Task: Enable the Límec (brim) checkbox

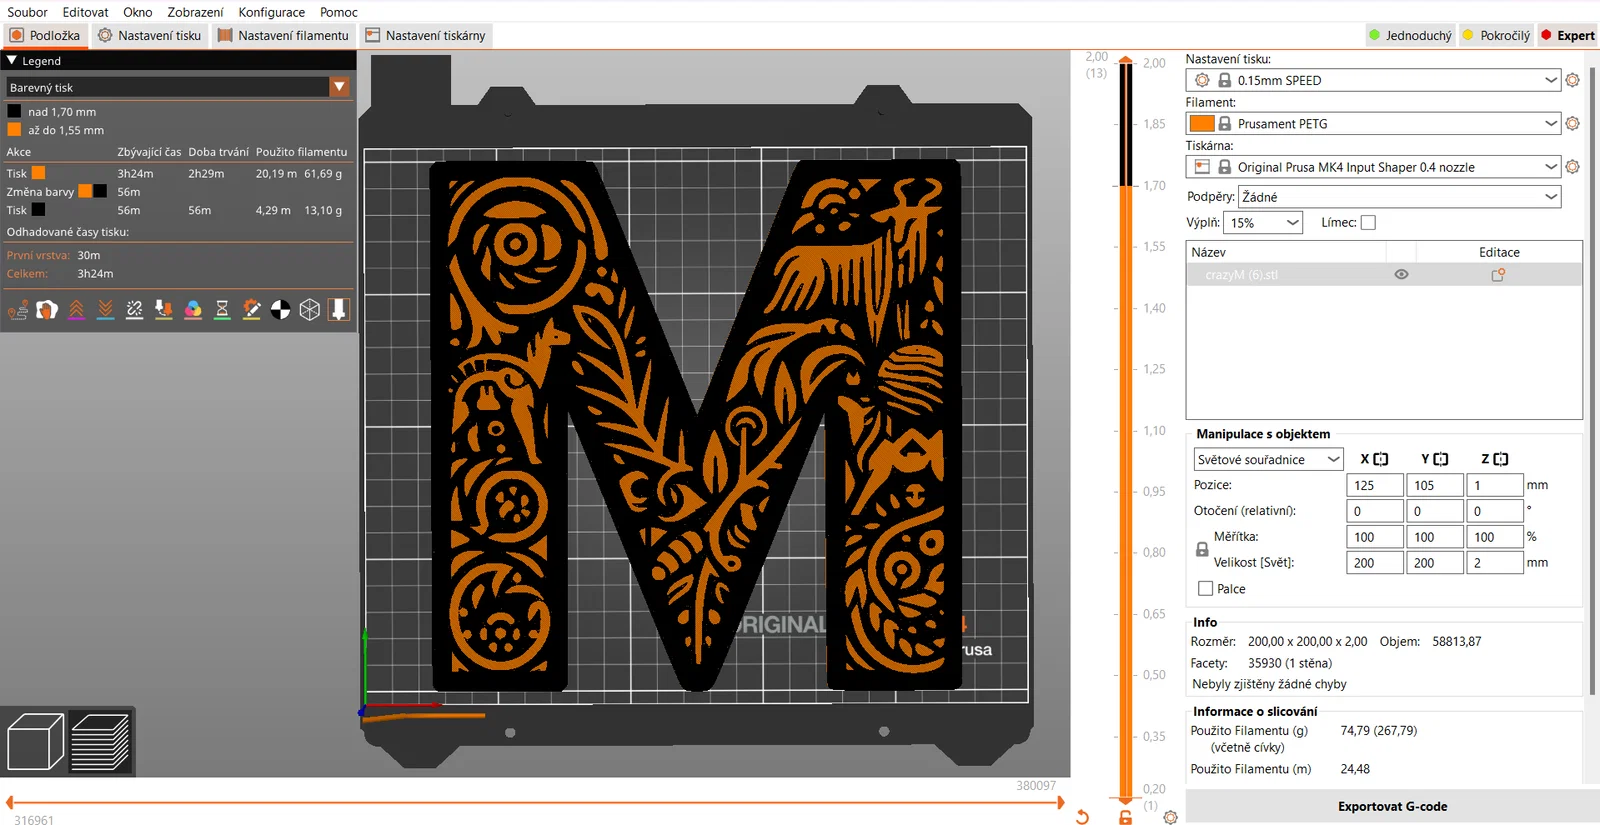Action: (1368, 223)
